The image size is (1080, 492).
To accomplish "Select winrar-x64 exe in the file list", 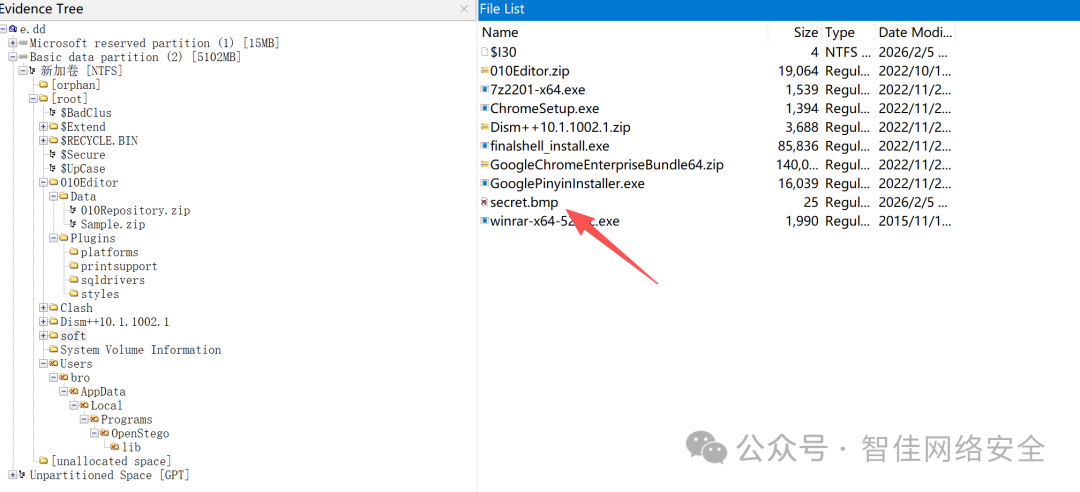I will click(x=554, y=221).
